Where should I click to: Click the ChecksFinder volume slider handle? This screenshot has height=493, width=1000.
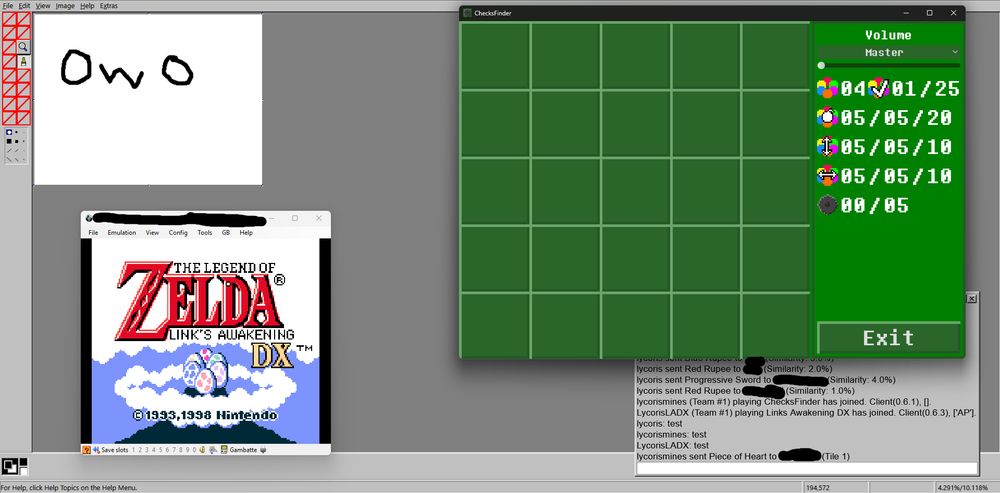point(821,65)
